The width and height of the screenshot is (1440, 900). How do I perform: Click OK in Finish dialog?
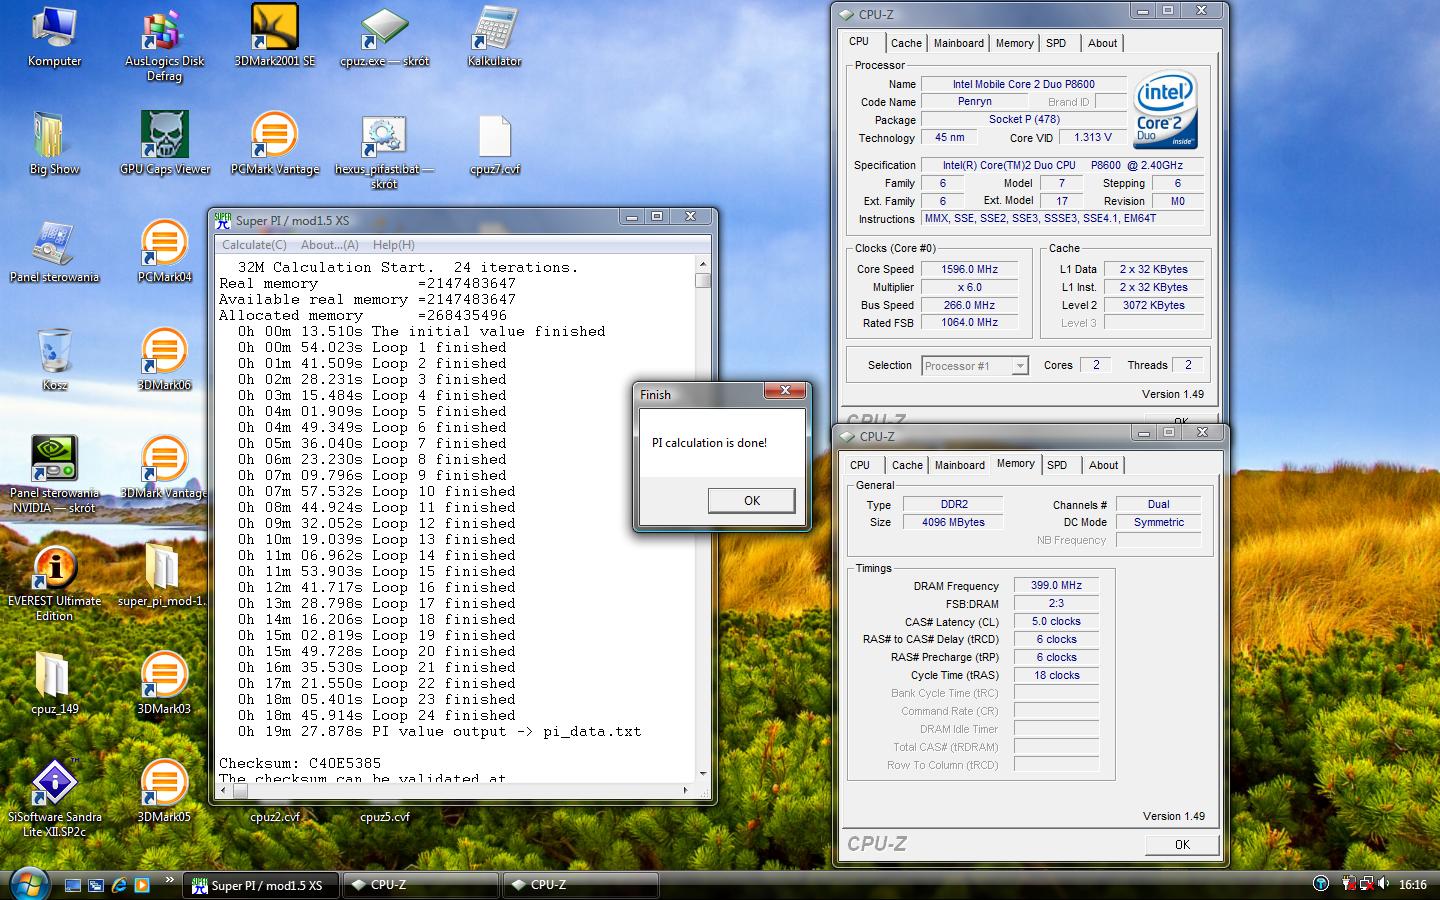tap(752, 501)
